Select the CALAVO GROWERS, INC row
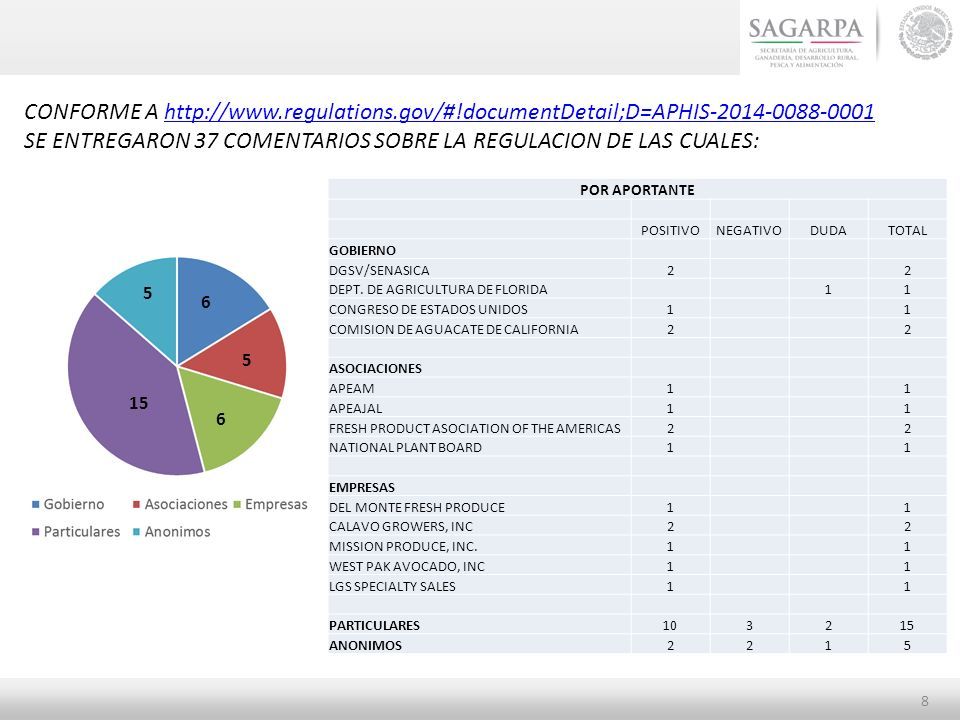The height and width of the screenshot is (720, 960). [x=637, y=527]
